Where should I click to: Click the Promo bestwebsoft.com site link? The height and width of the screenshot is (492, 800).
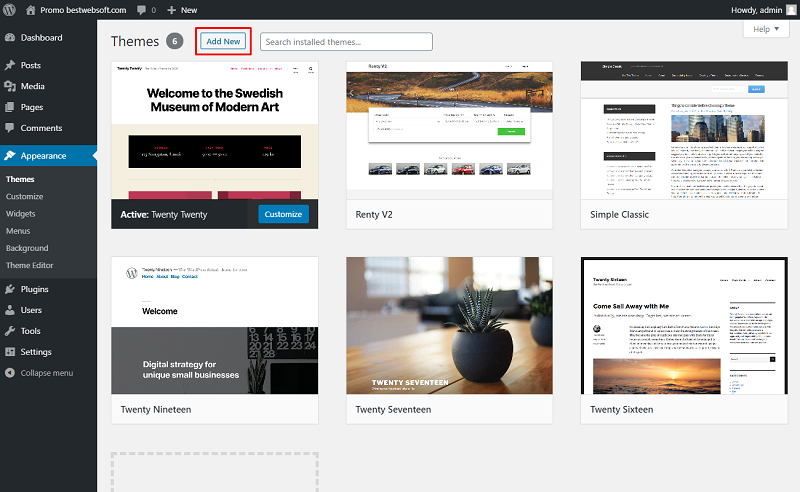coord(83,10)
